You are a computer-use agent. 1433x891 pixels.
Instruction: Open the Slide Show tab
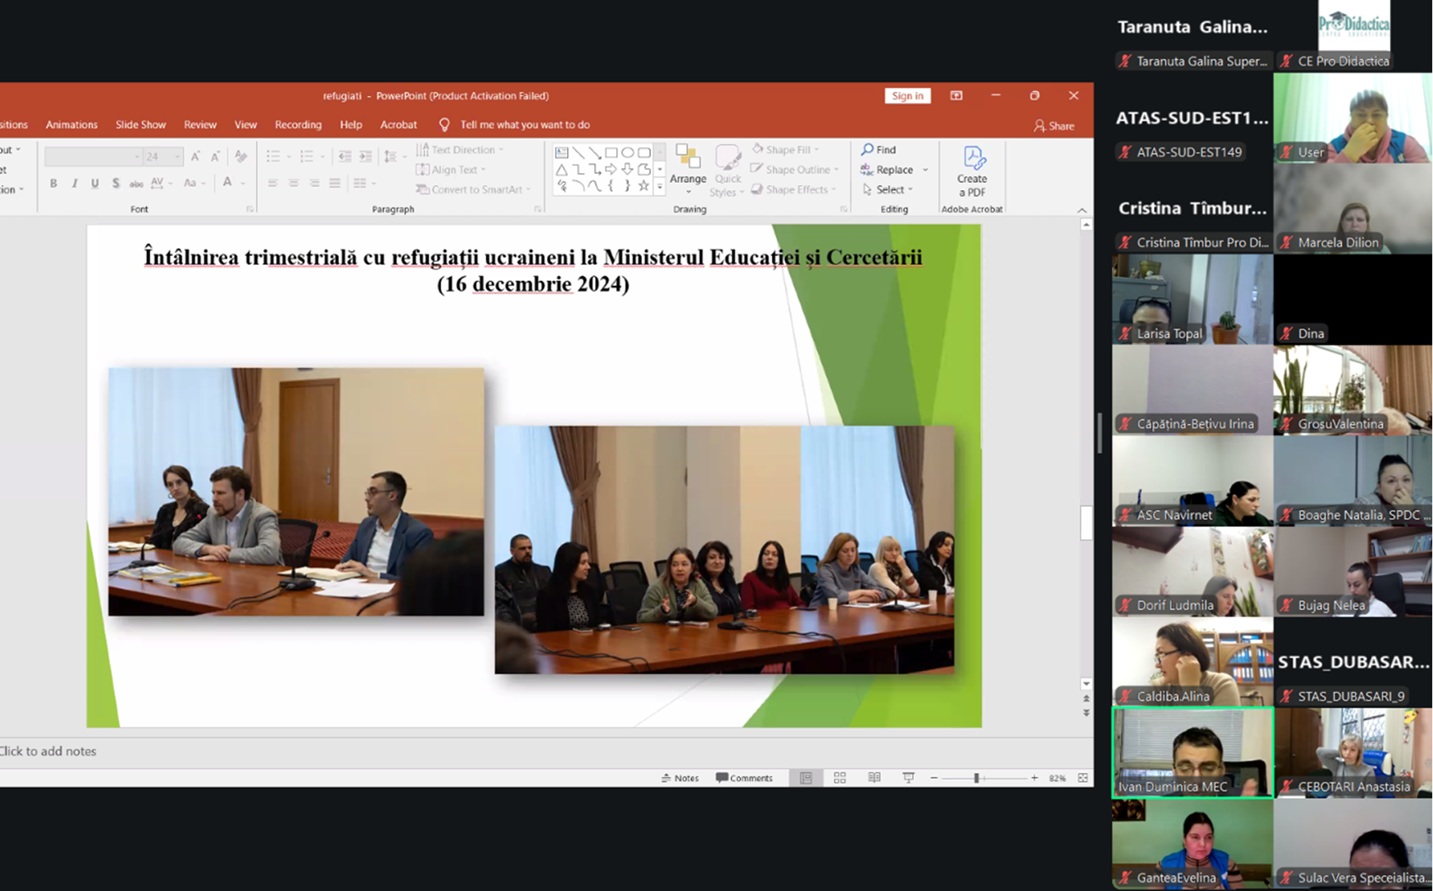coord(141,125)
